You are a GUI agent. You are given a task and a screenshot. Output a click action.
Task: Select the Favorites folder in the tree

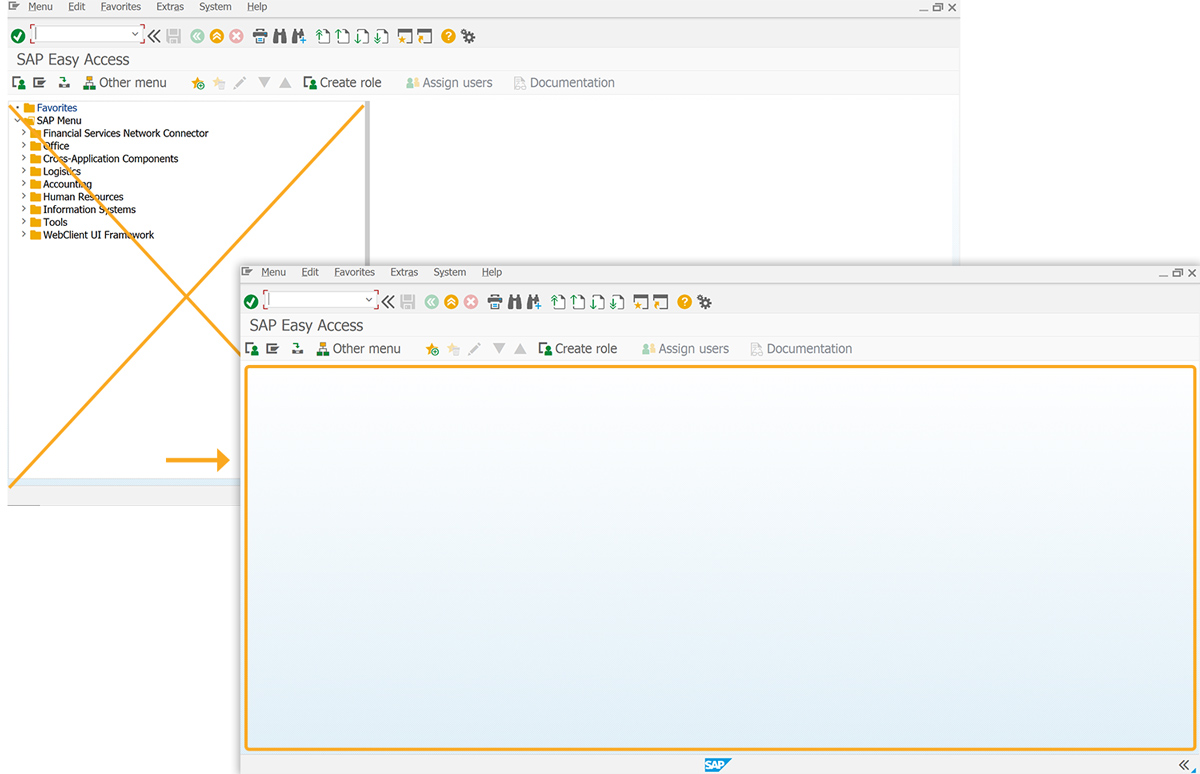50,108
